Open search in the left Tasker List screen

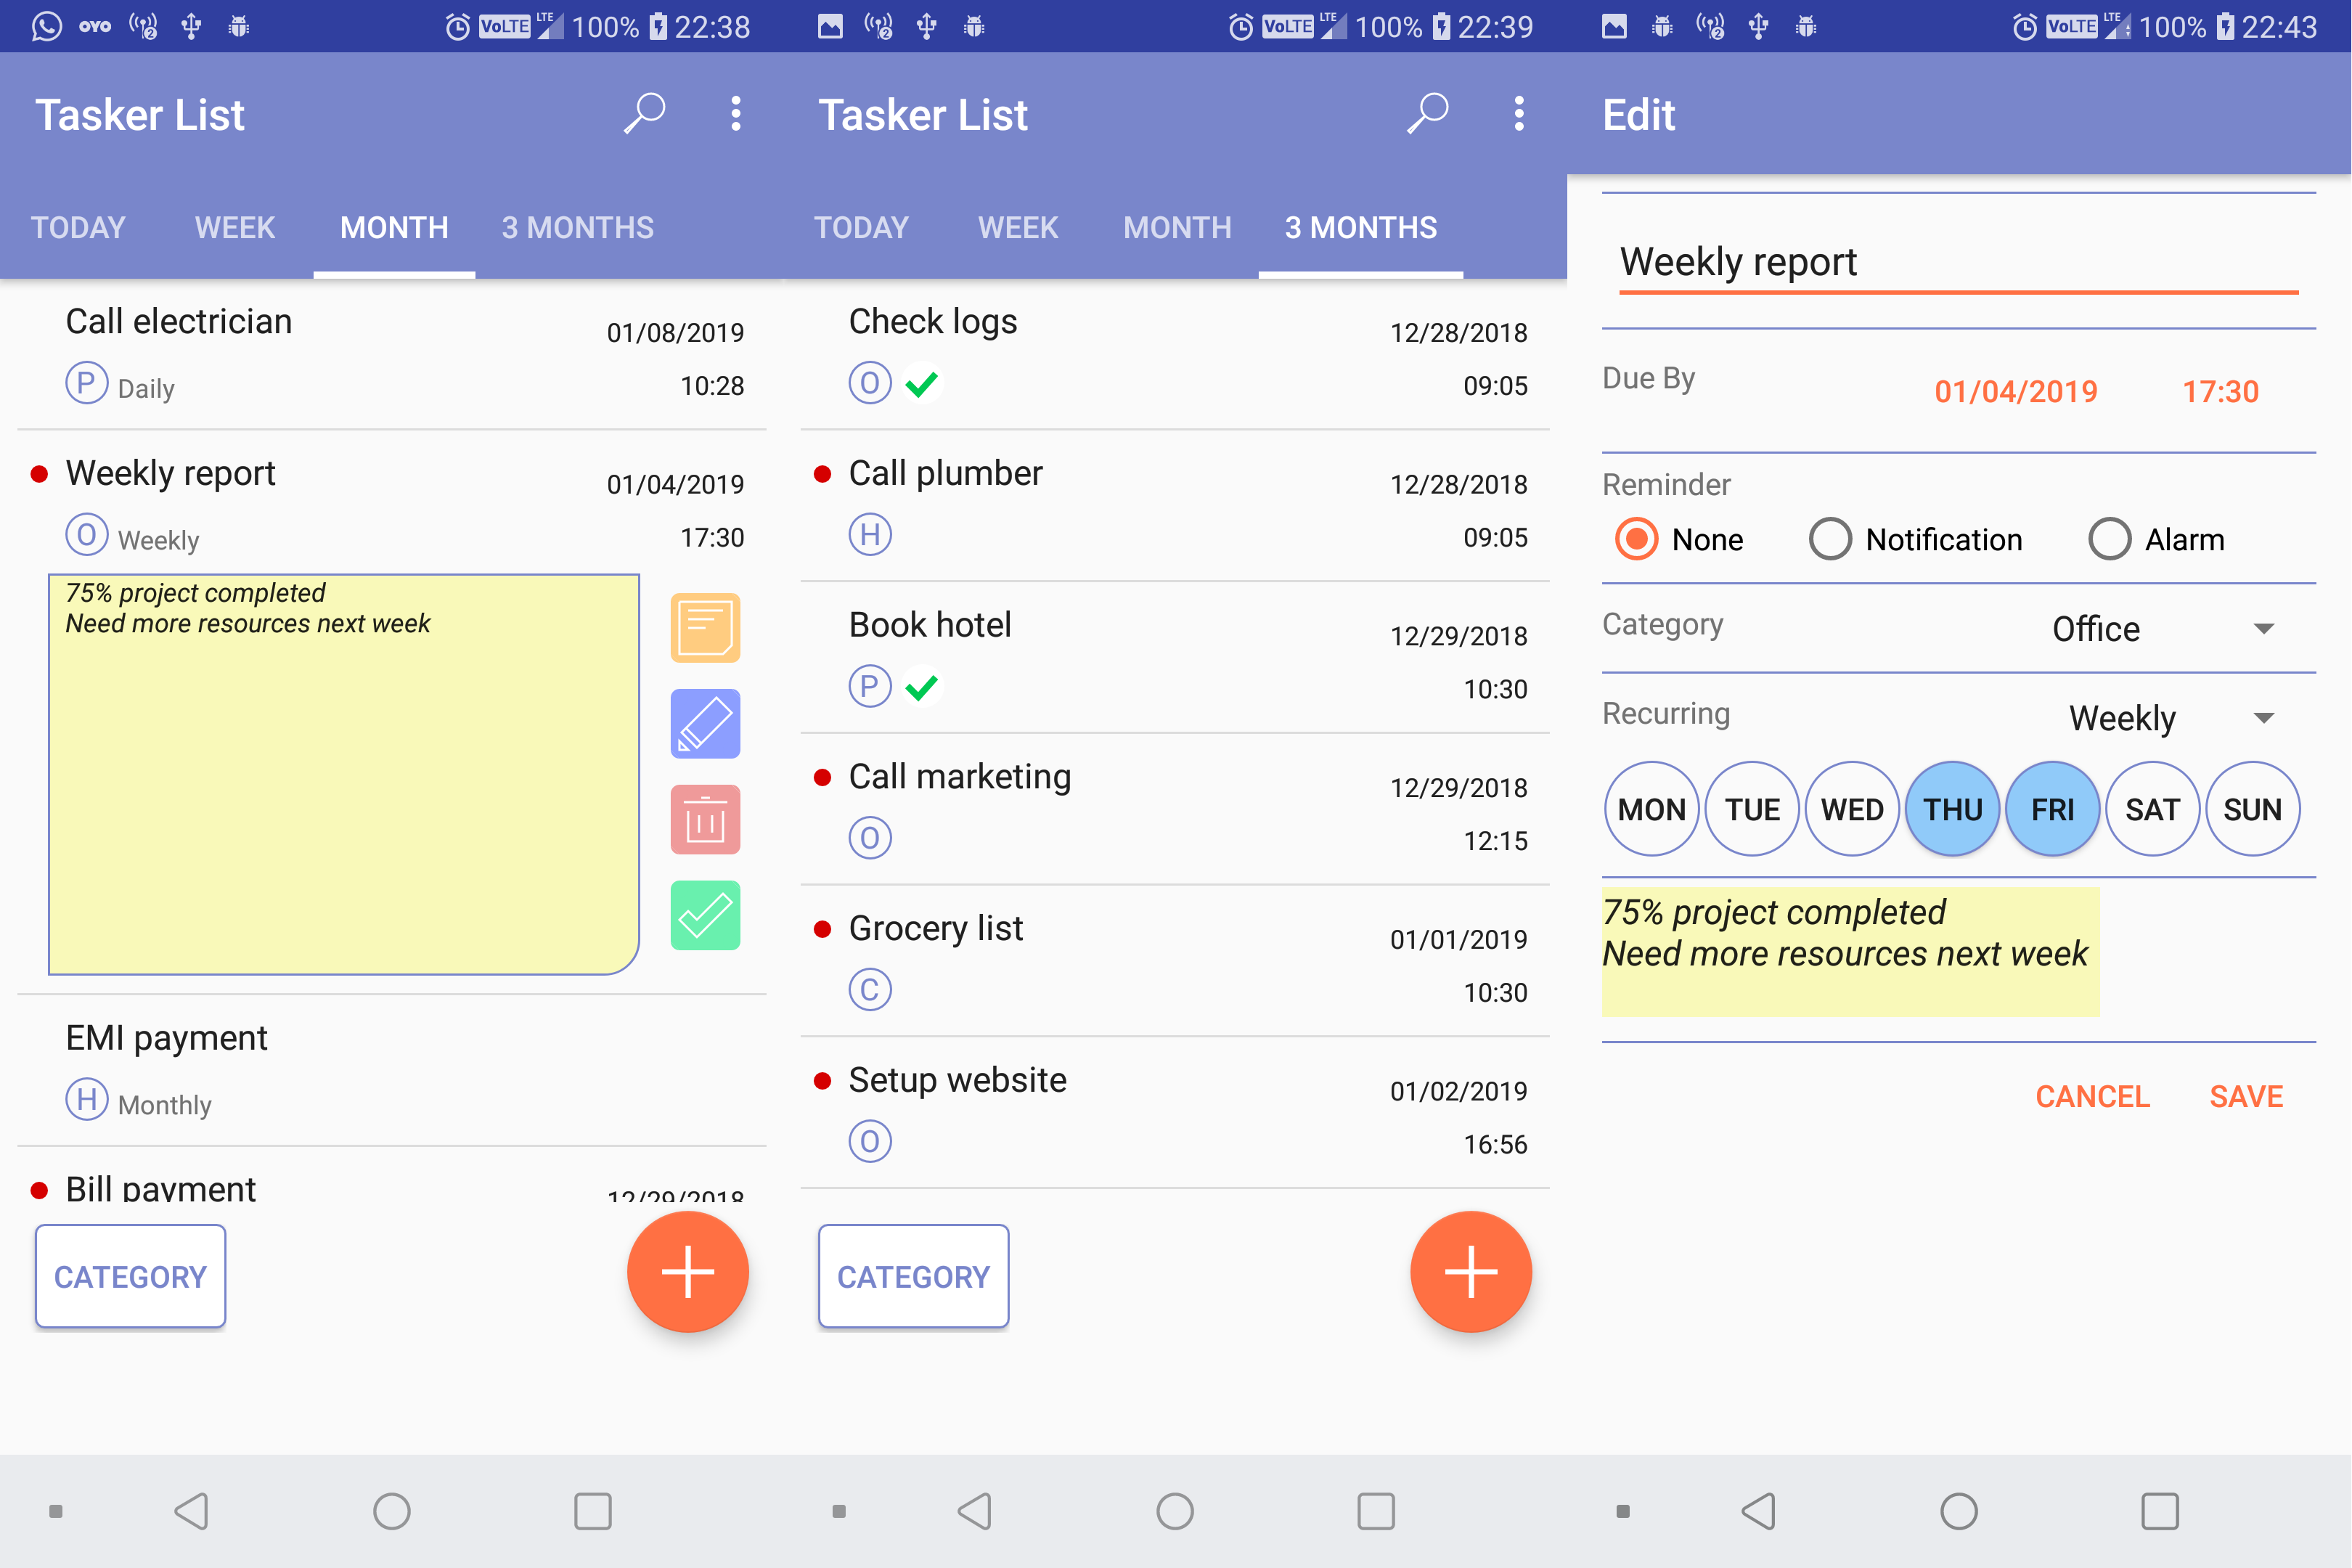[645, 113]
